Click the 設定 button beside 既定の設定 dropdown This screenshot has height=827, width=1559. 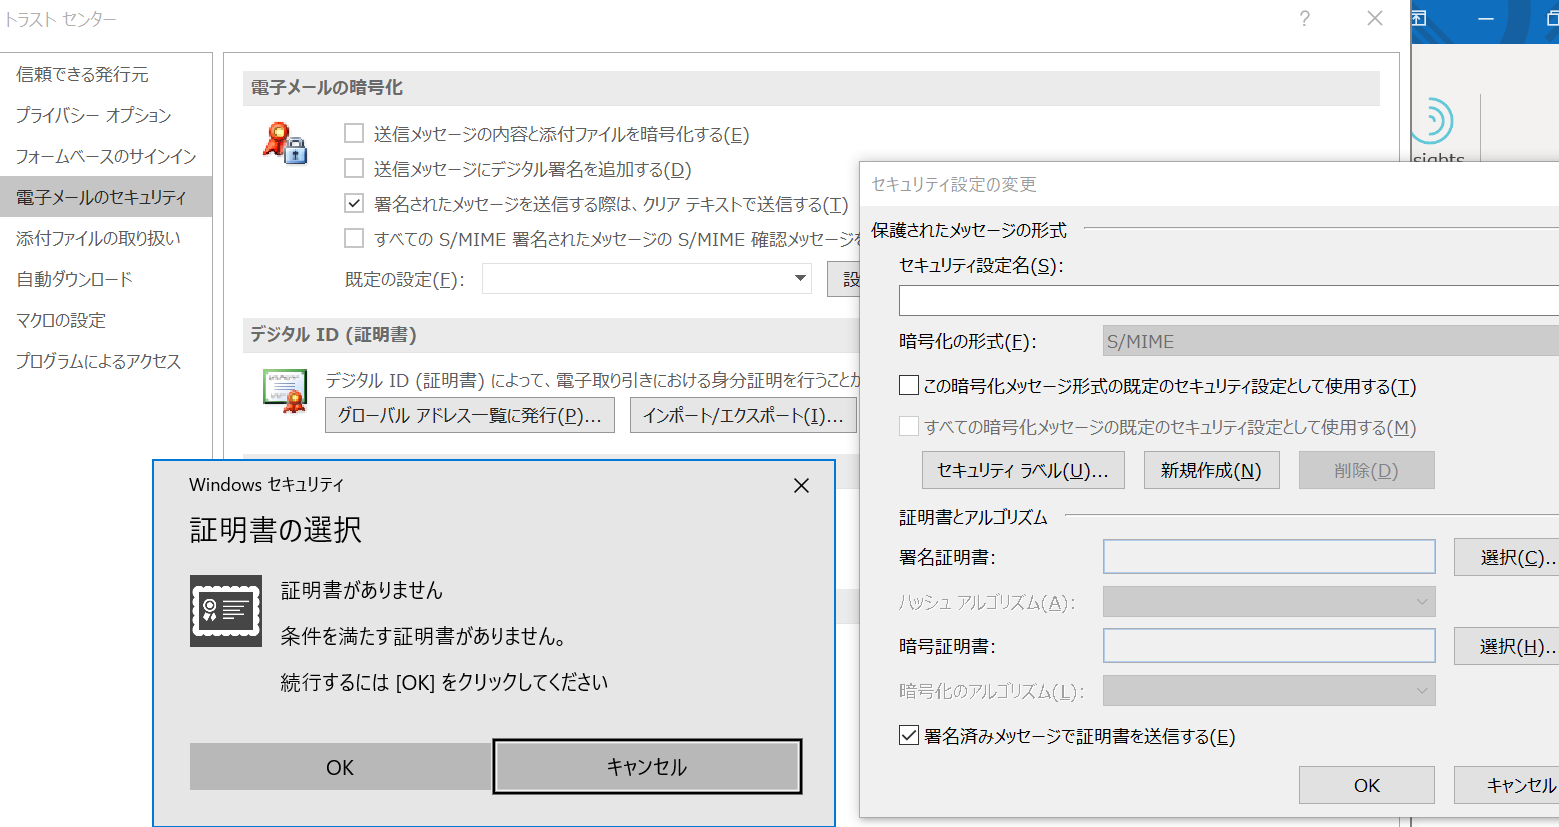[844, 279]
